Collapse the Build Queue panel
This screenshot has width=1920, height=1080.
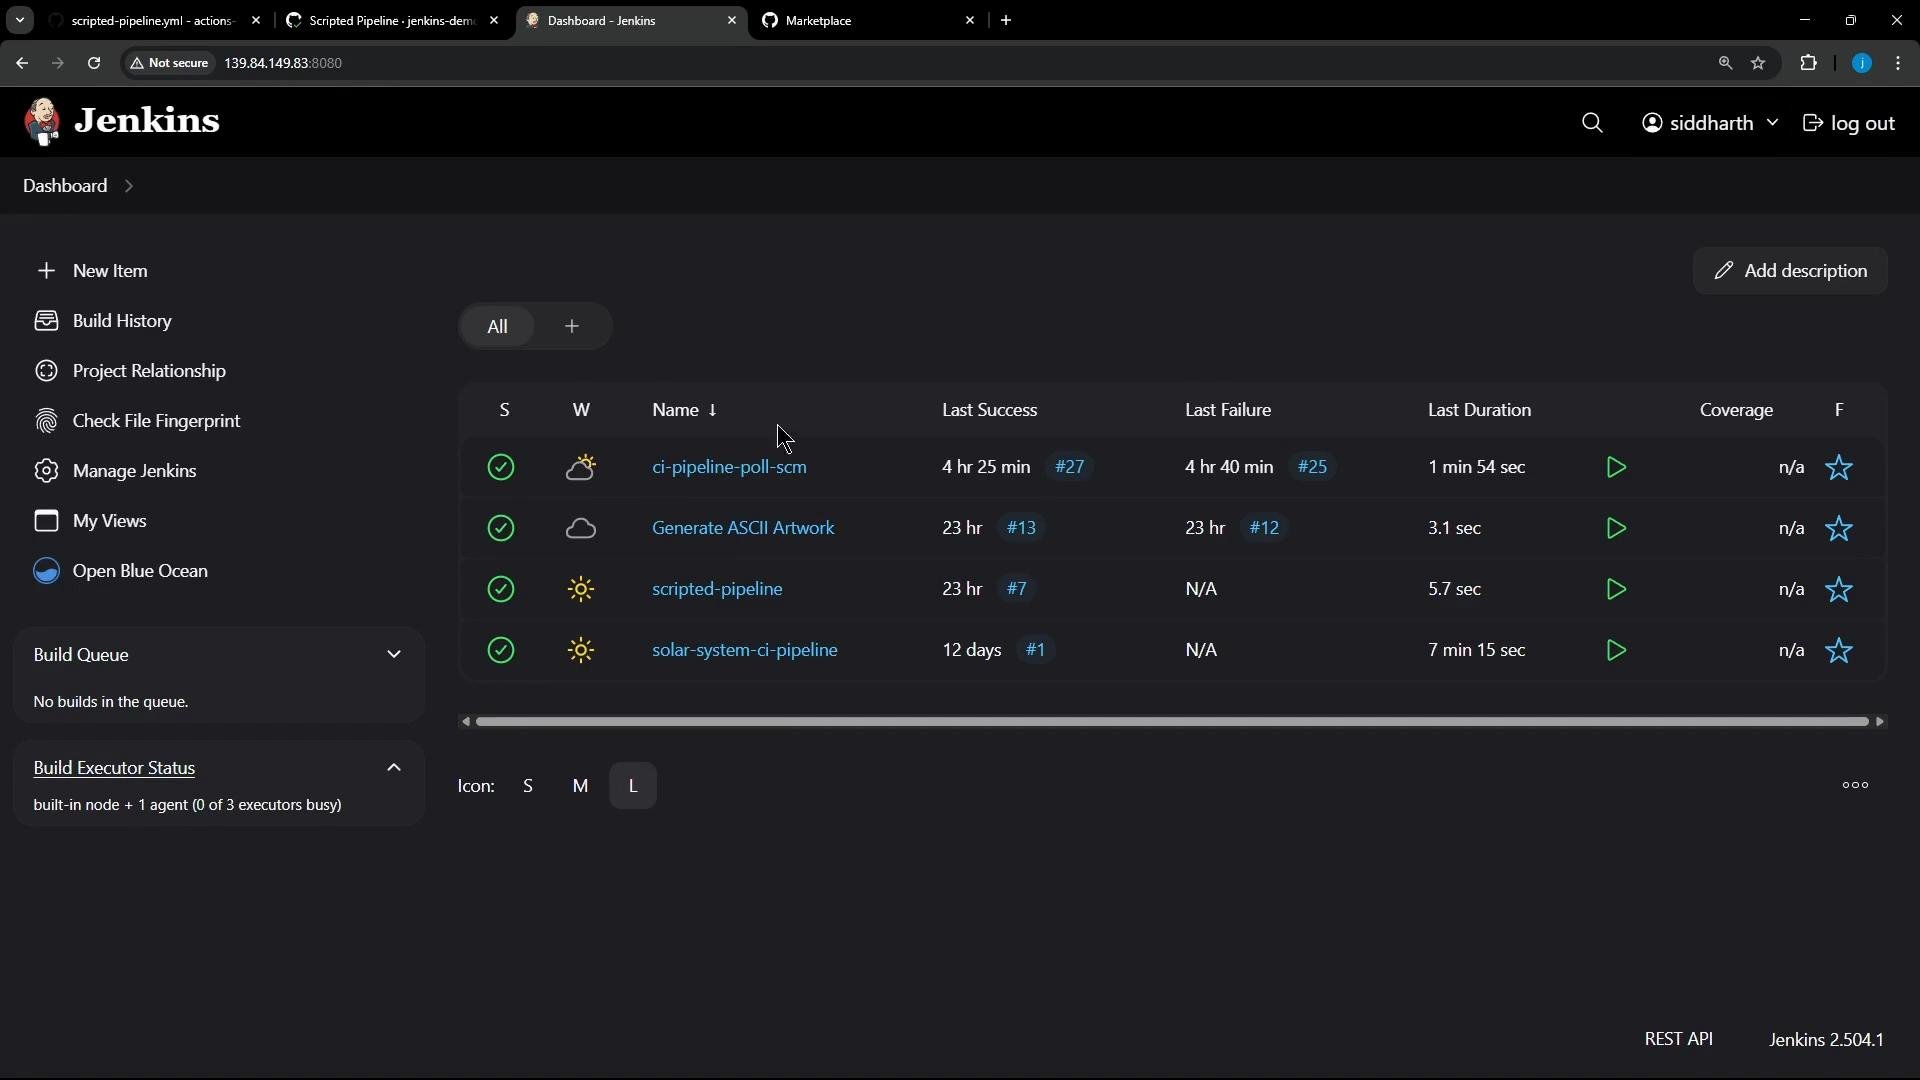394,655
